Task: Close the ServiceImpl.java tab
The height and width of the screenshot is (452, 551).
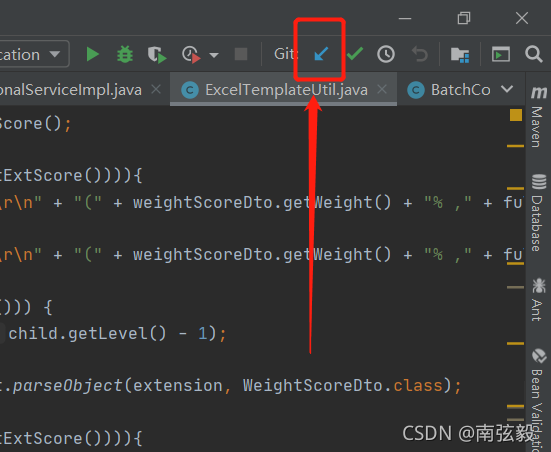Action: tap(156, 89)
